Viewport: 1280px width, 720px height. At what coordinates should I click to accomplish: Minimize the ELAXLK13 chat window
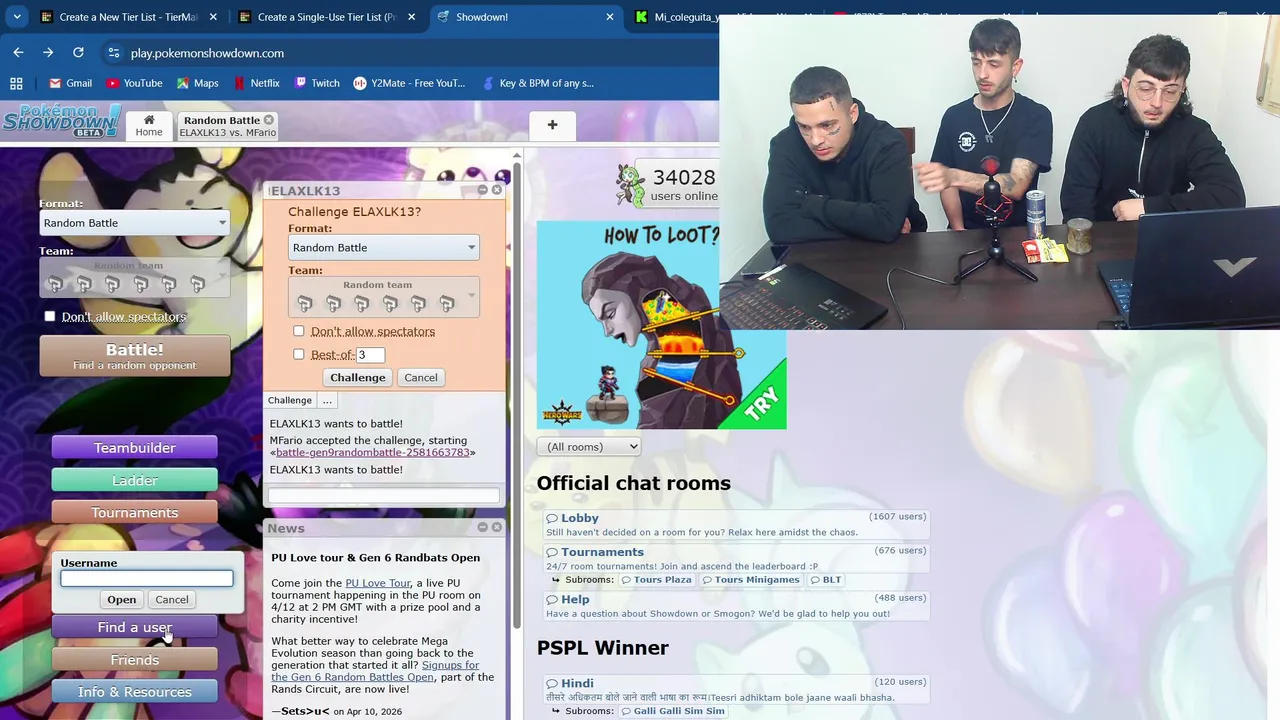click(483, 190)
